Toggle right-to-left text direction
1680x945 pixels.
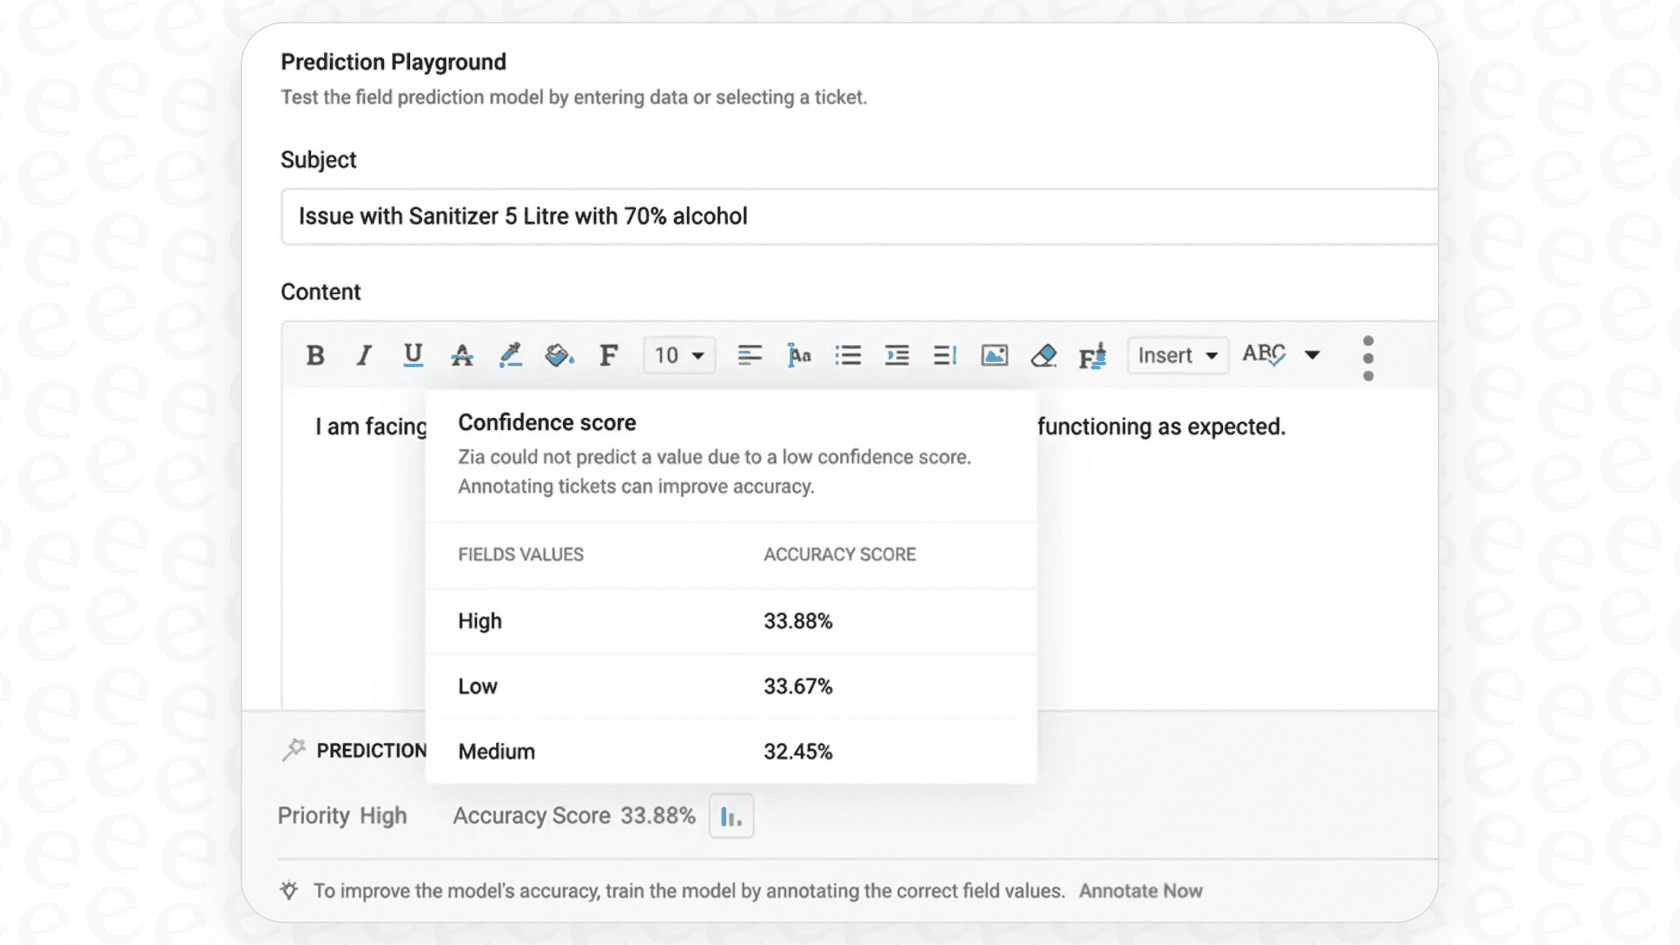[943, 355]
